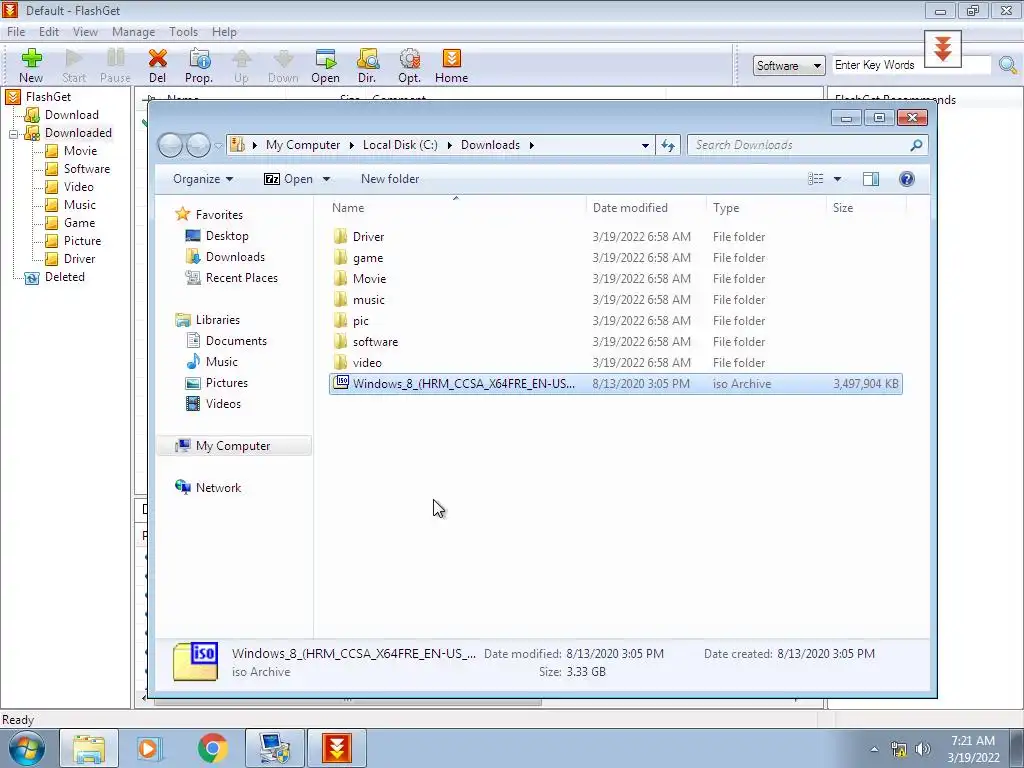Open Windows Media Player from taskbar

tap(150, 748)
